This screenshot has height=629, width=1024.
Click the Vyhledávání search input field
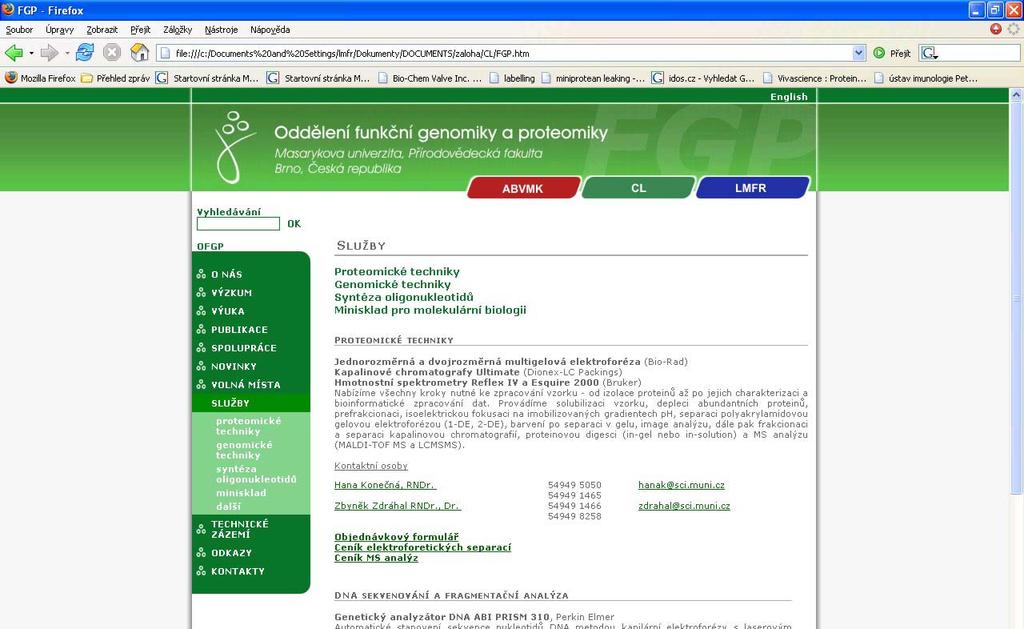pos(238,224)
